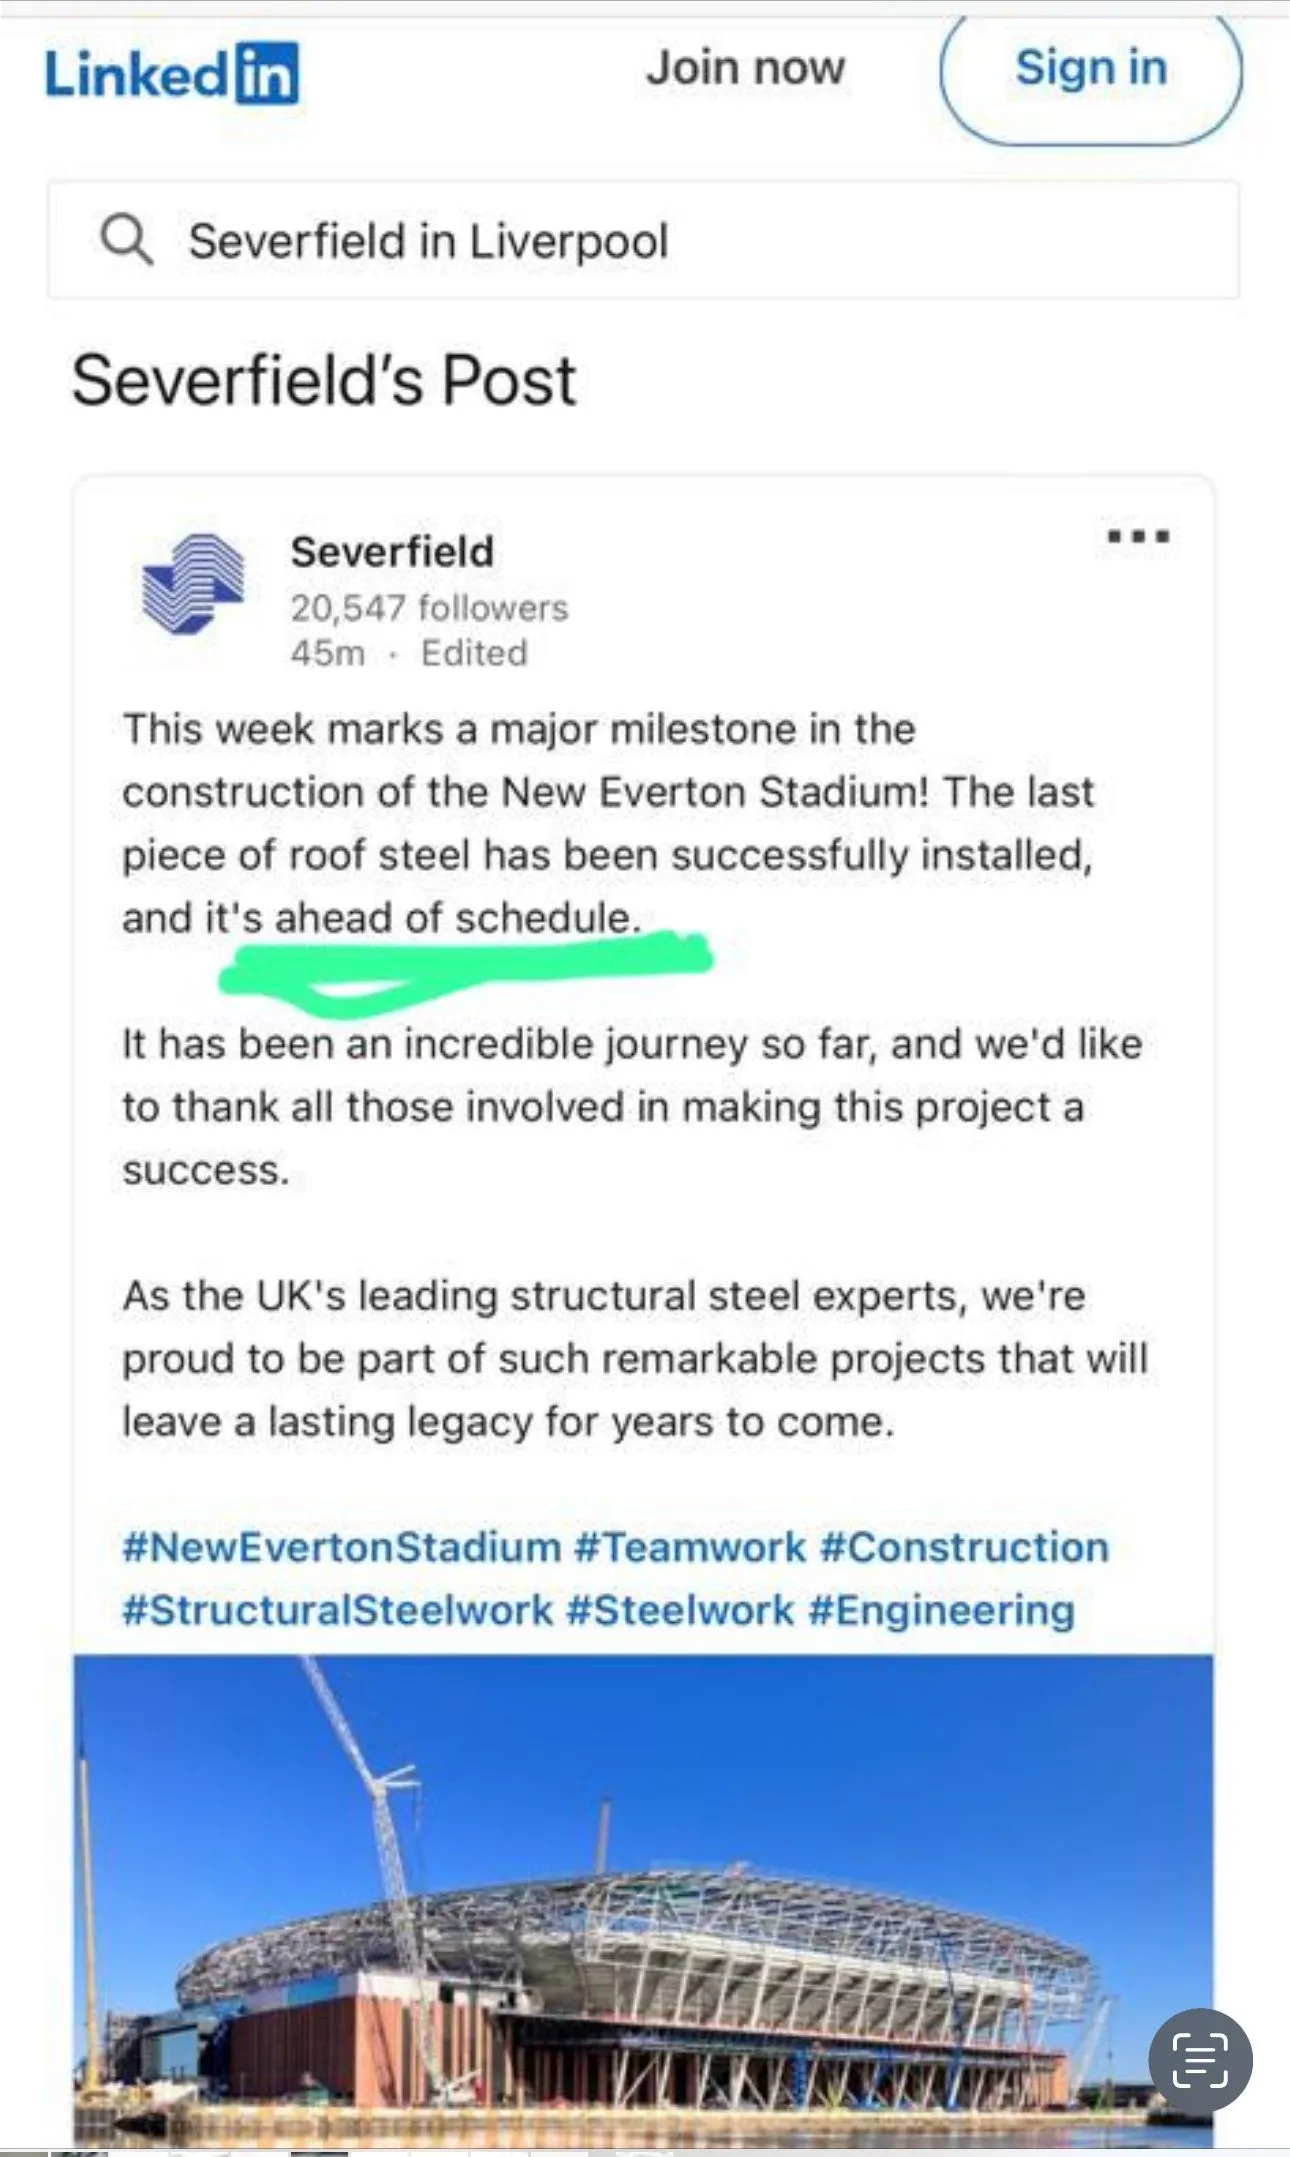
Task: Click the #NewEvertonStadium hashtag
Action: (341, 1547)
